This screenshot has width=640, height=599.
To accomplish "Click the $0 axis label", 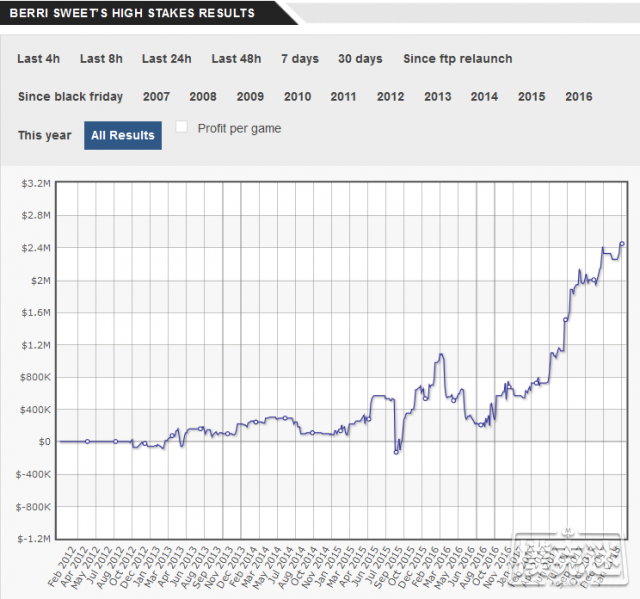I will coord(44,442).
